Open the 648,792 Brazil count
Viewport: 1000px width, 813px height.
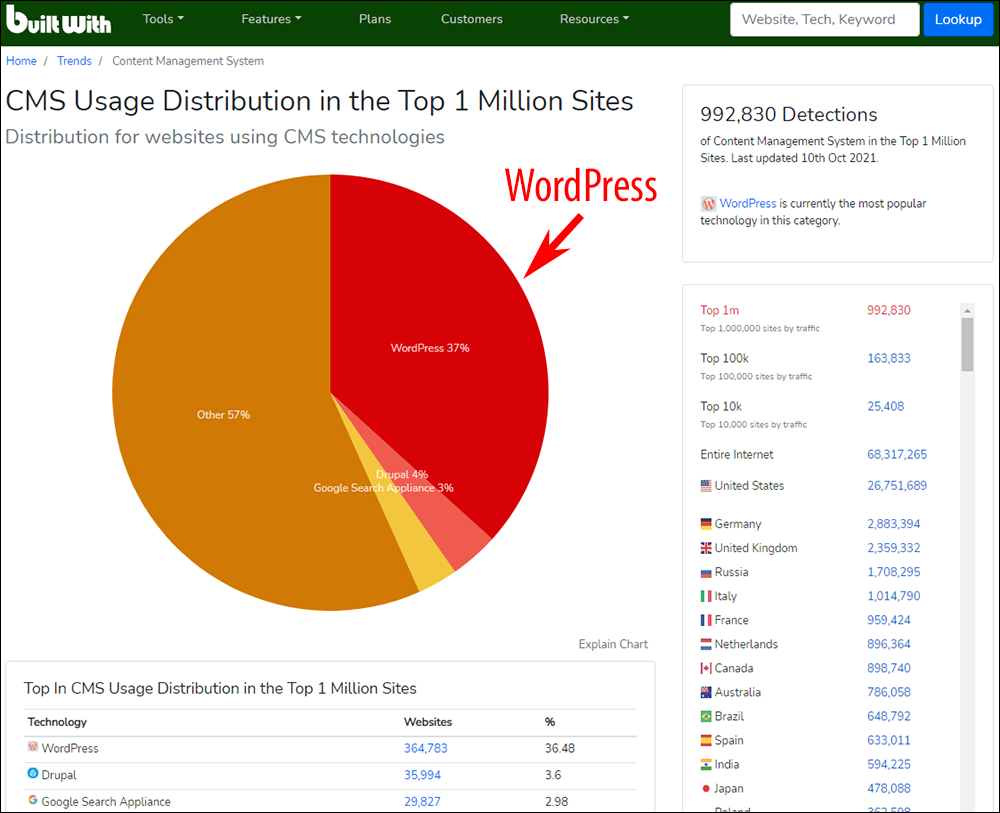pyautogui.click(x=888, y=717)
